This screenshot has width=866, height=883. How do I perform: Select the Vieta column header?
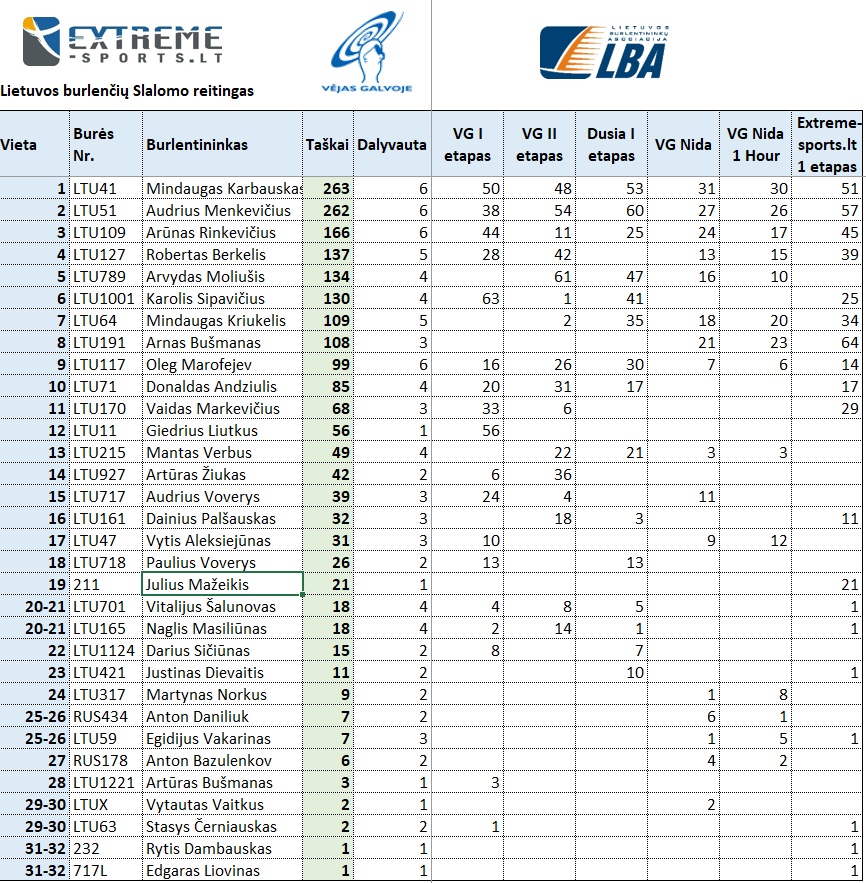[x=34, y=144]
